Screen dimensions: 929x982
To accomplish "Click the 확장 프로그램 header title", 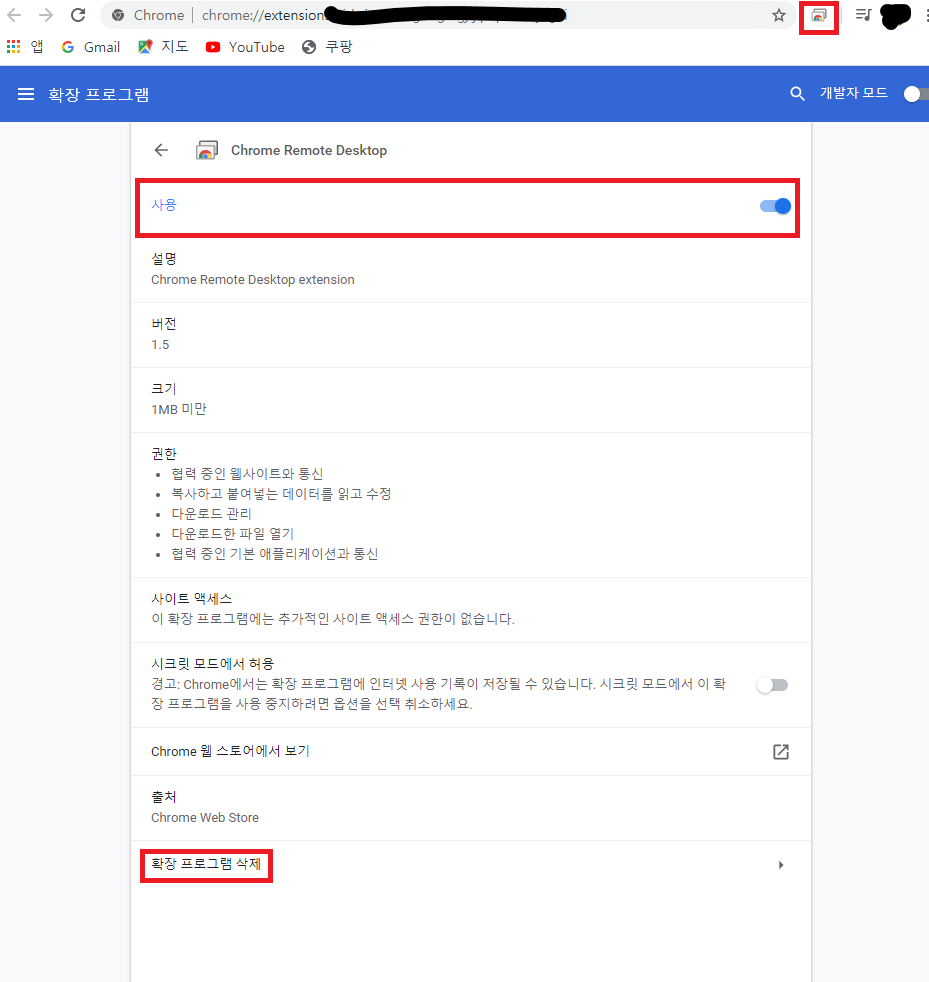I will click(x=99, y=95).
